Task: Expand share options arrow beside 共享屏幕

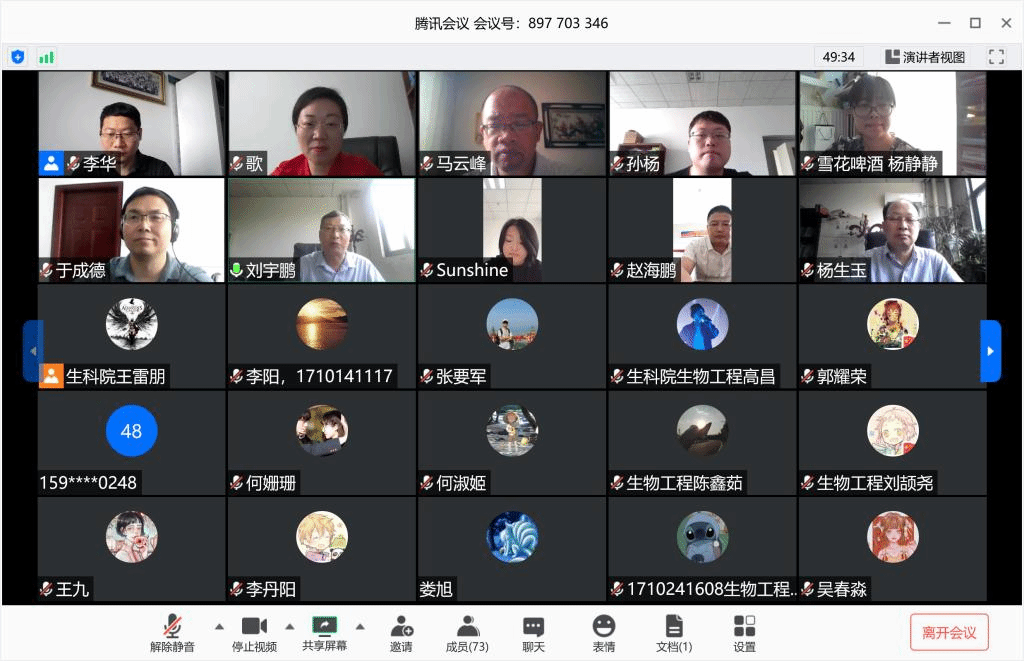Action: [x=360, y=627]
